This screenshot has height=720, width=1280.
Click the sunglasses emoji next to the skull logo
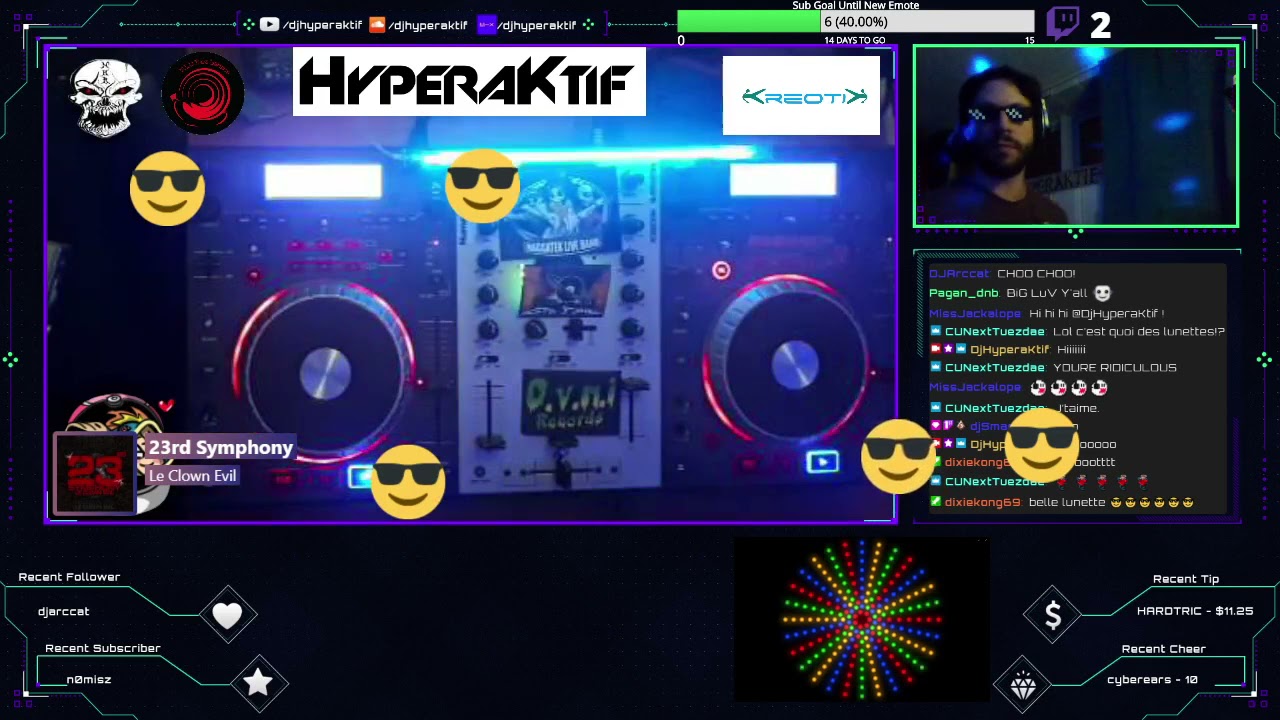167,188
